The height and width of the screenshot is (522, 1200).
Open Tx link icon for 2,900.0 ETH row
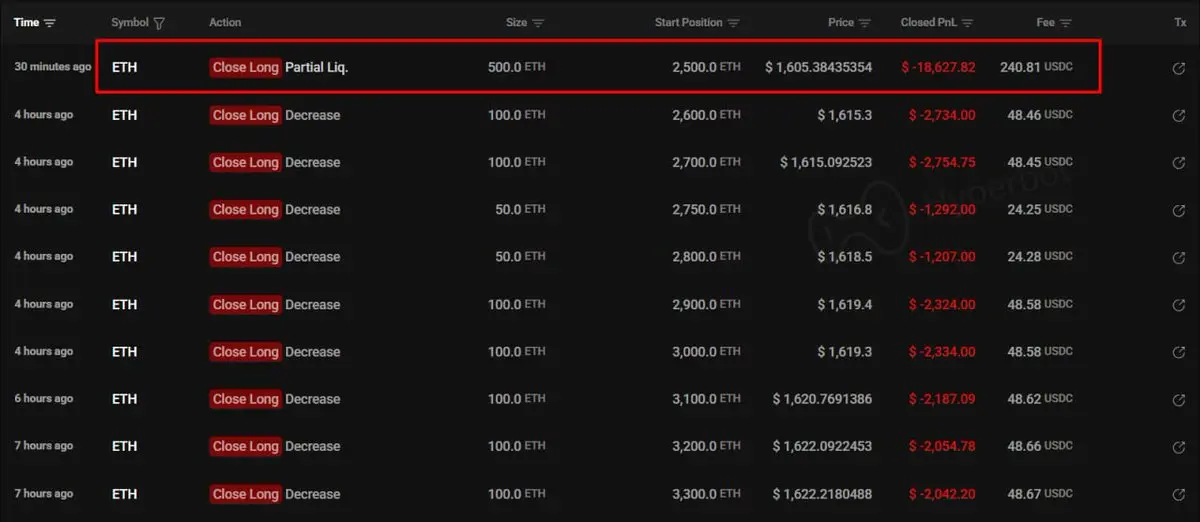(x=1178, y=304)
